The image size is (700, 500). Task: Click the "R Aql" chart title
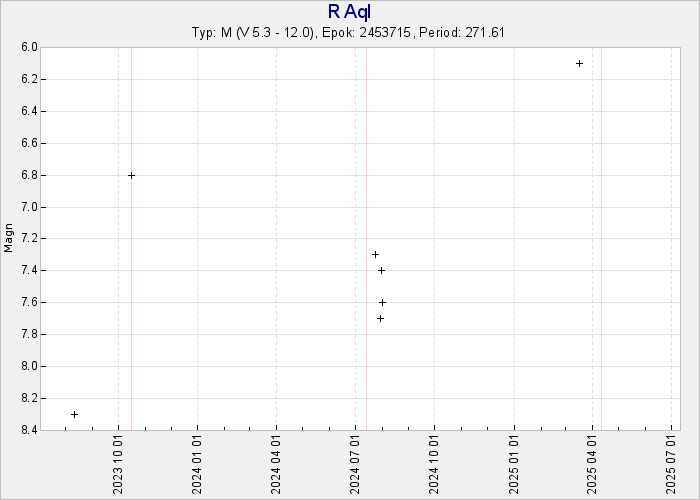[x=348, y=11]
